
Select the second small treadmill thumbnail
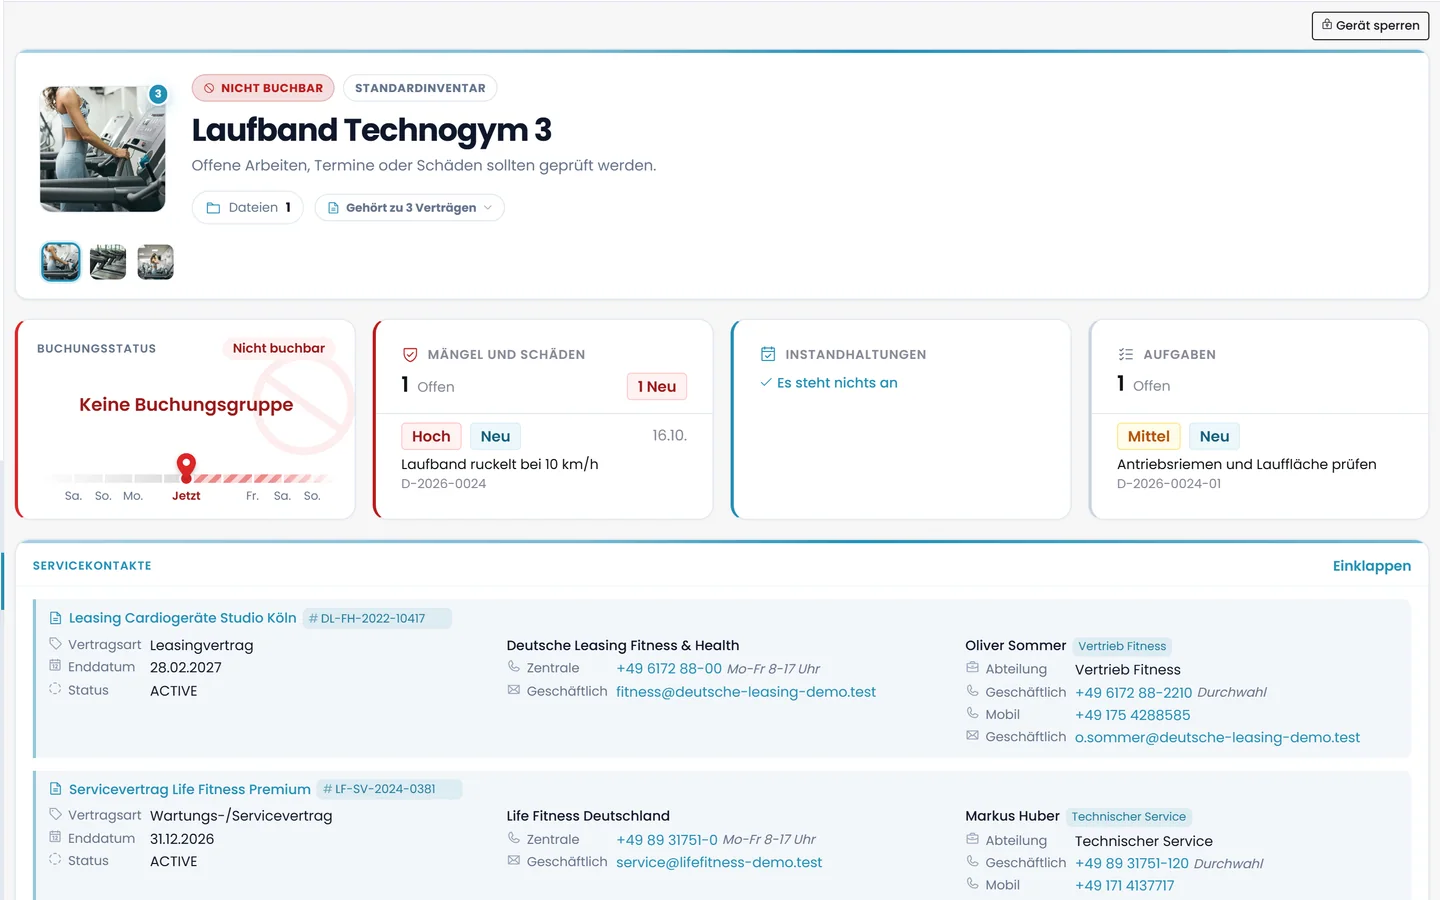tap(108, 262)
